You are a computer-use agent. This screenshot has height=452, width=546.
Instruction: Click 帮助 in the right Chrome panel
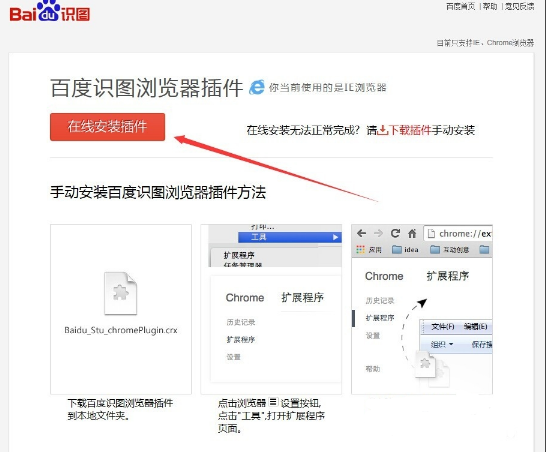[373, 369]
